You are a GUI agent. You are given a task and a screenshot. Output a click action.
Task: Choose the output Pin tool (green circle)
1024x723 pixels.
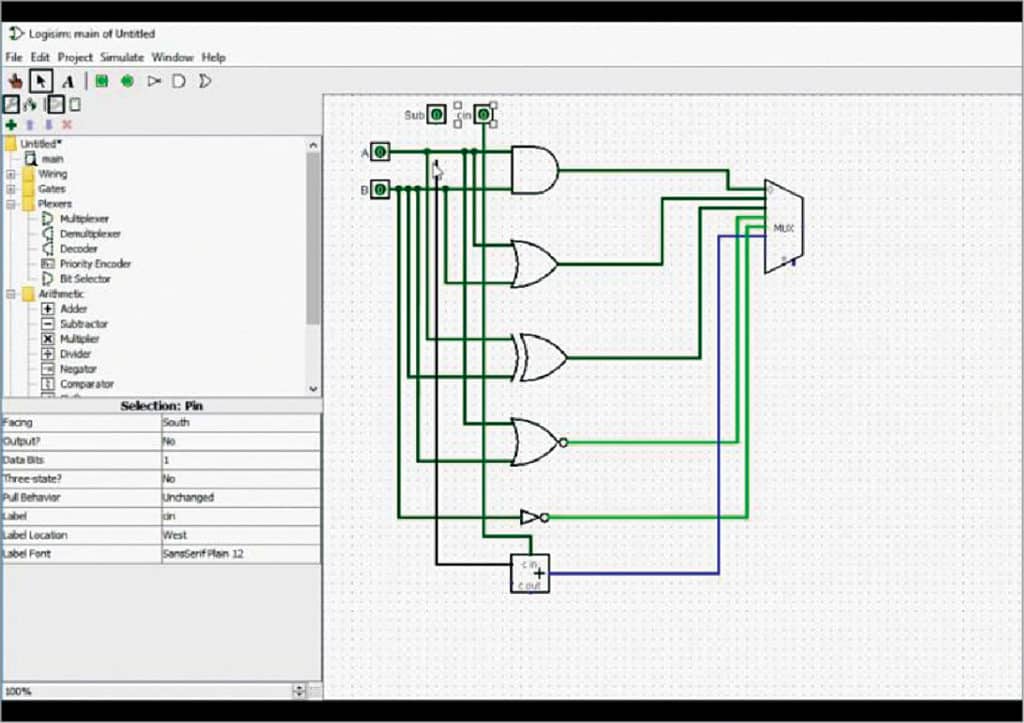(127, 80)
